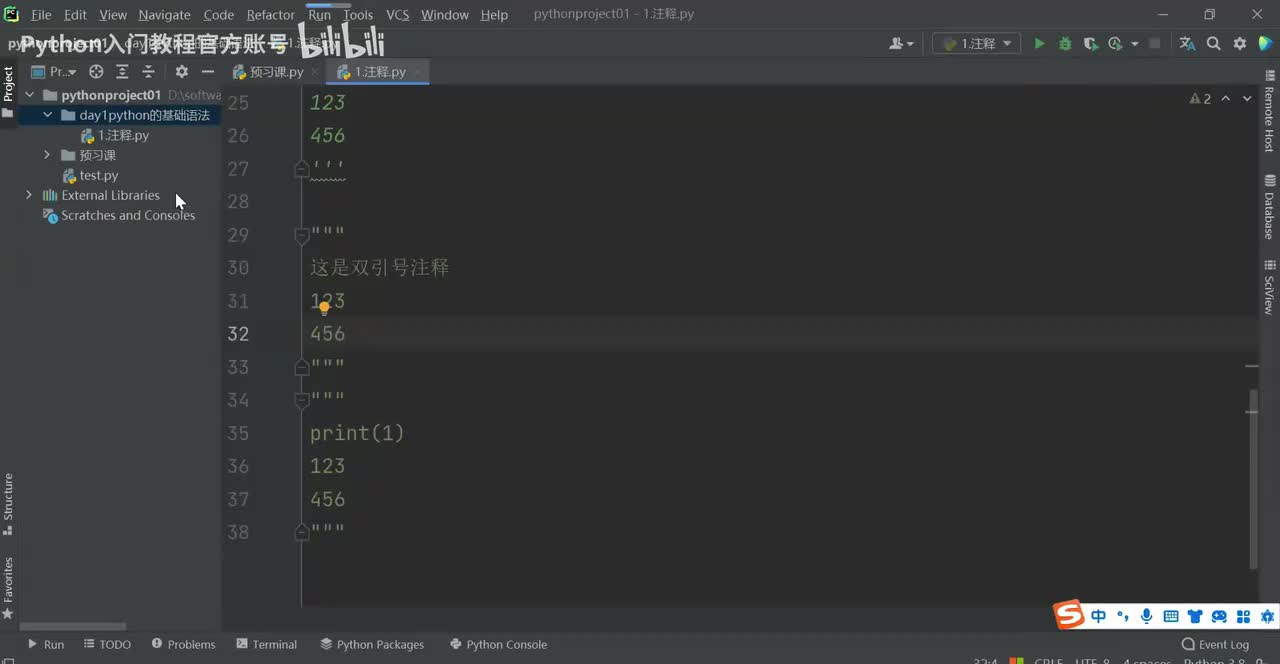The height and width of the screenshot is (664, 1280).
Task: Click the PyCharm logo in the title bar
Action: (x=12, y=14)
